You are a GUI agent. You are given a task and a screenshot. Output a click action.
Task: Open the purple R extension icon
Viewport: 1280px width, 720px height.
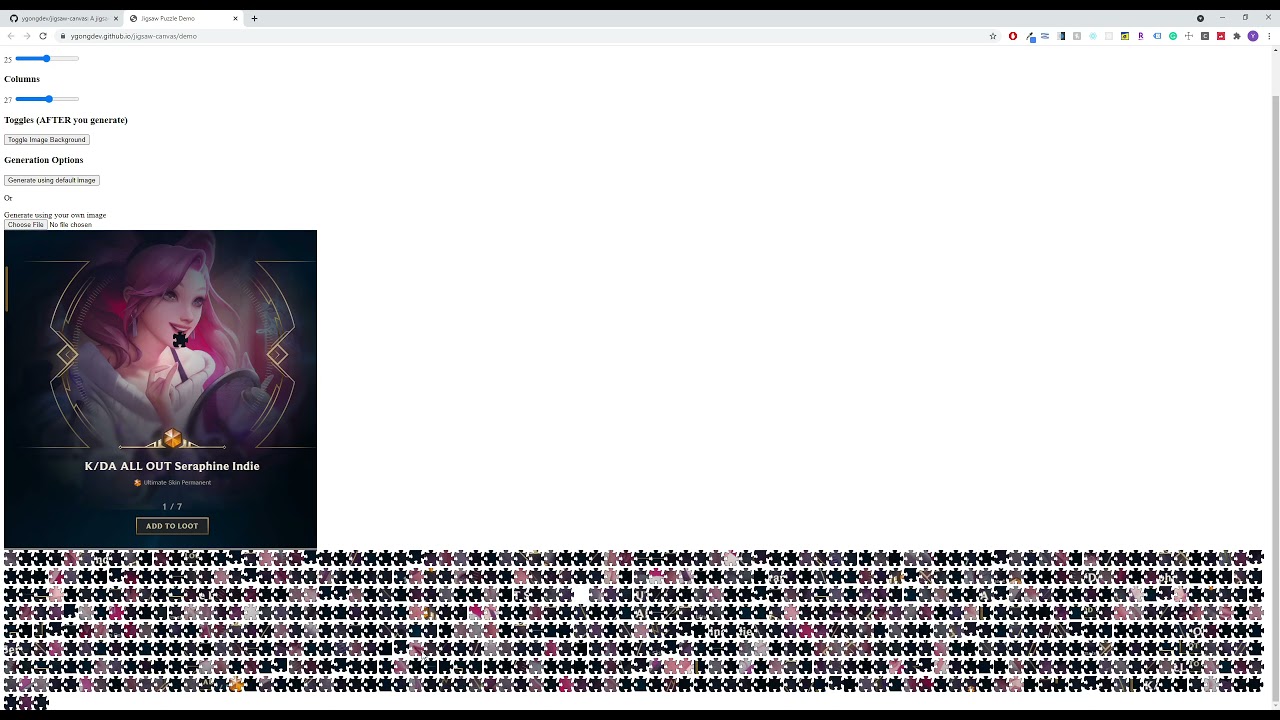point(1141,36)
